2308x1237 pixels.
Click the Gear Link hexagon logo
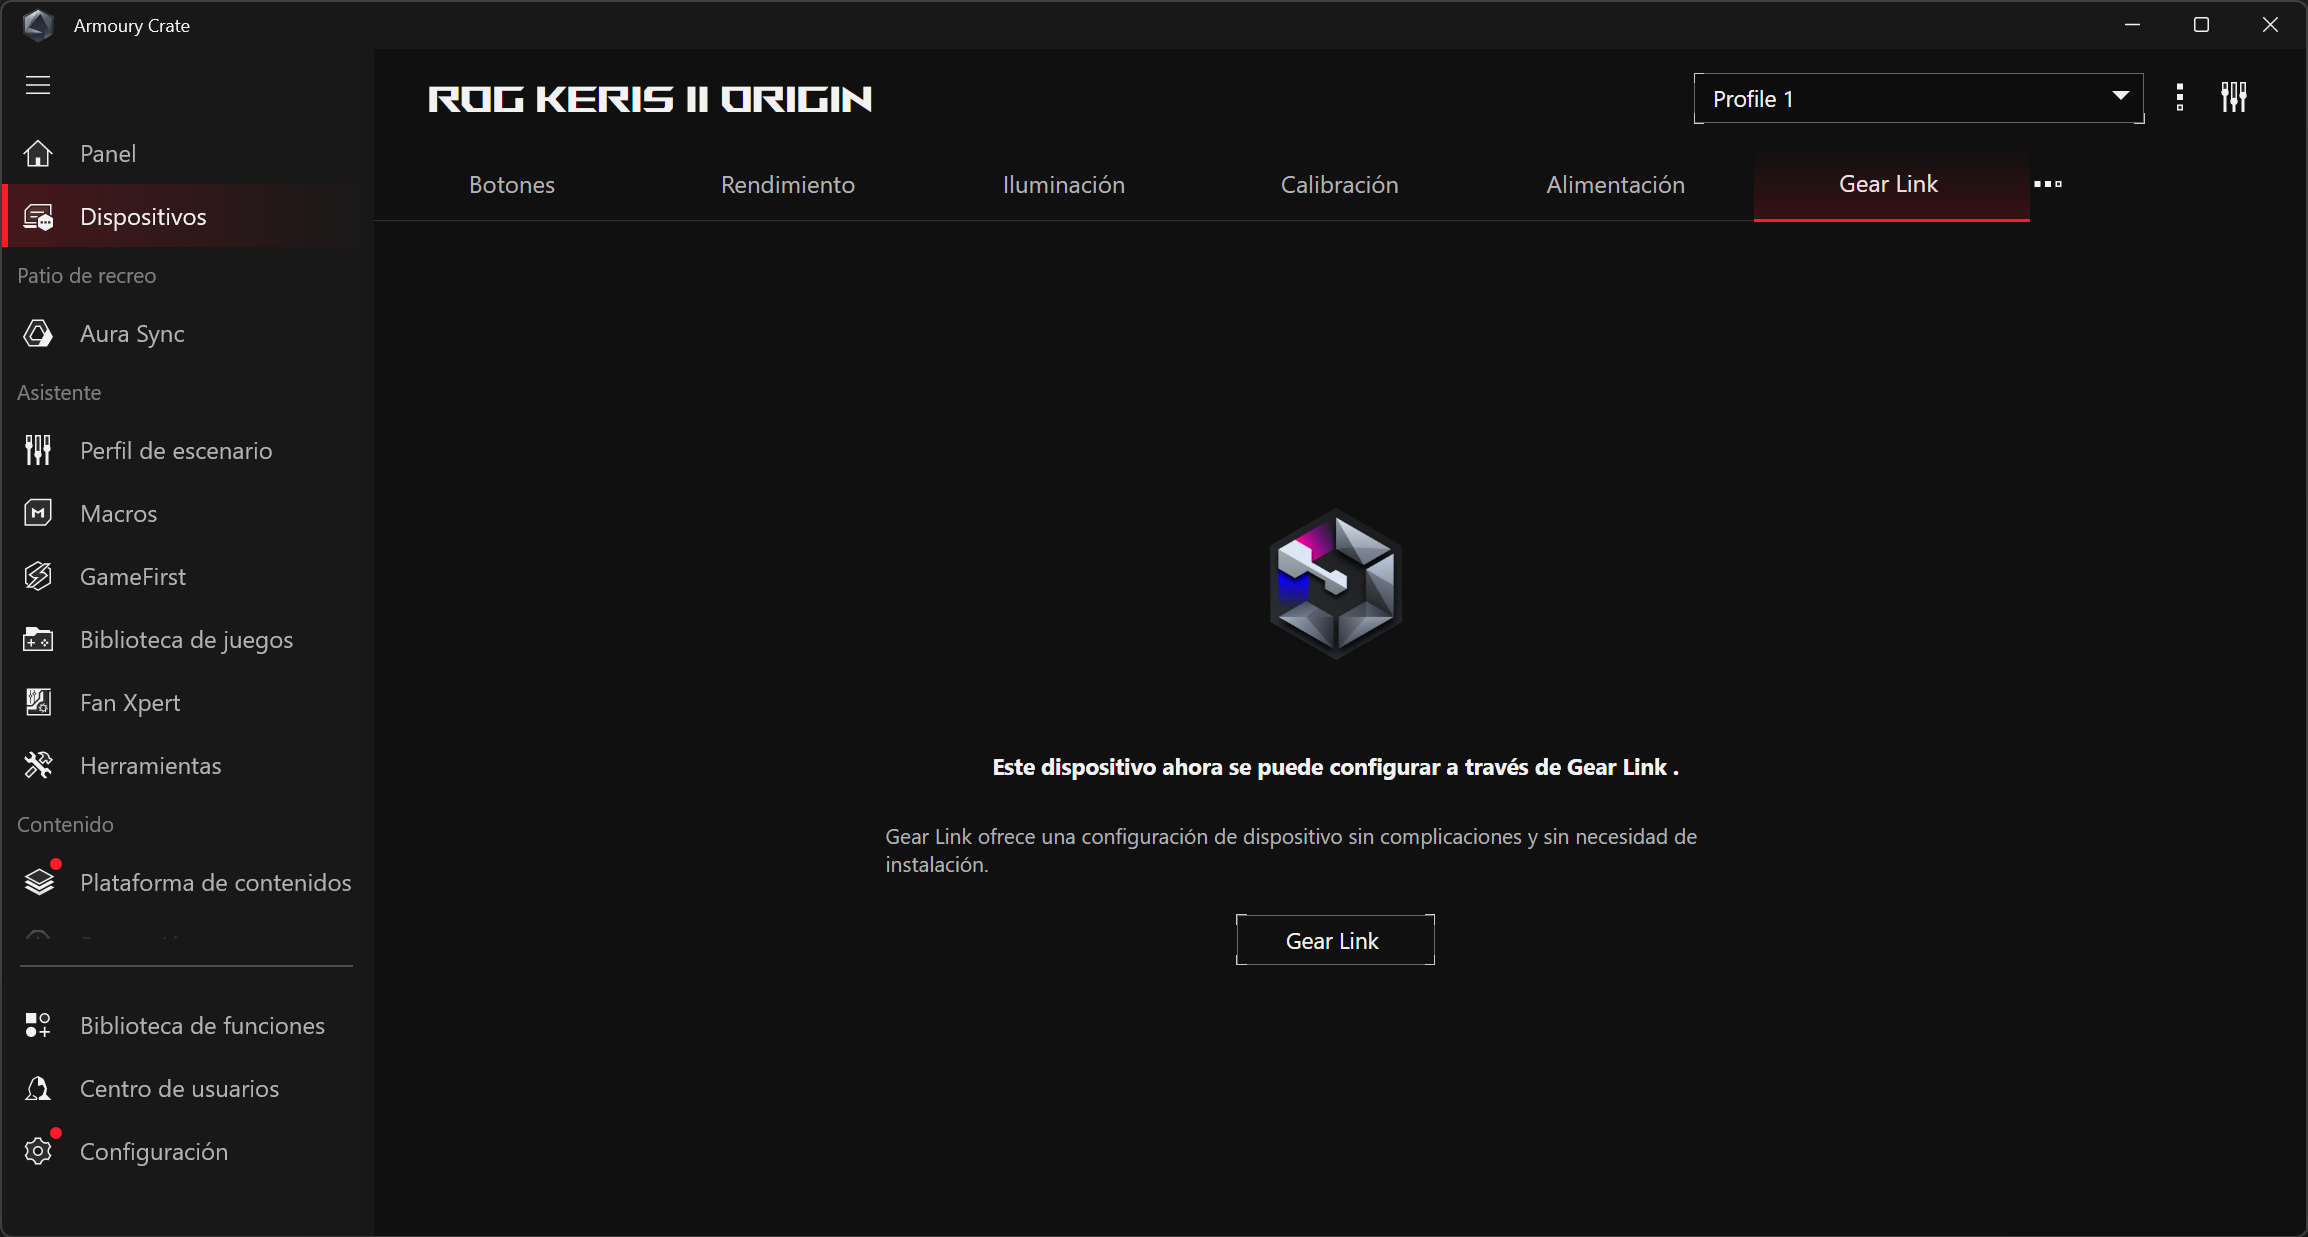[x=1335, y=583]
